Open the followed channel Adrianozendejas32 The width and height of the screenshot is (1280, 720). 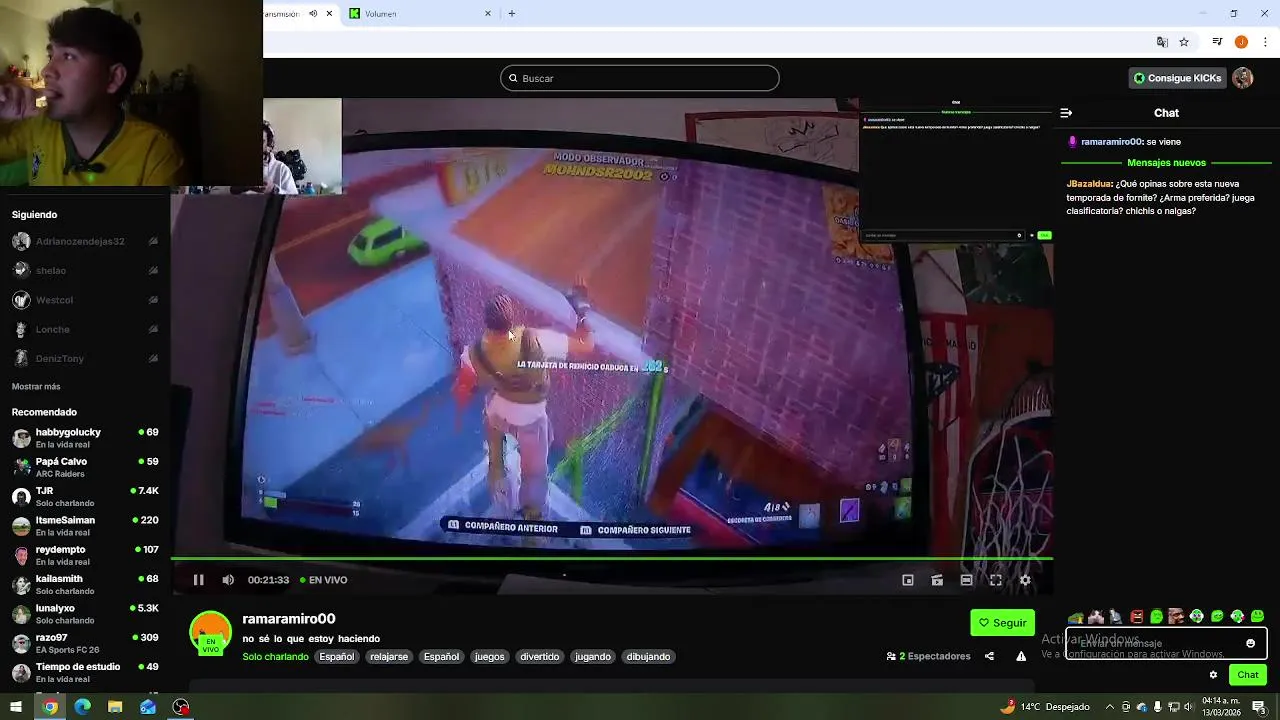[x=85, y=242]
